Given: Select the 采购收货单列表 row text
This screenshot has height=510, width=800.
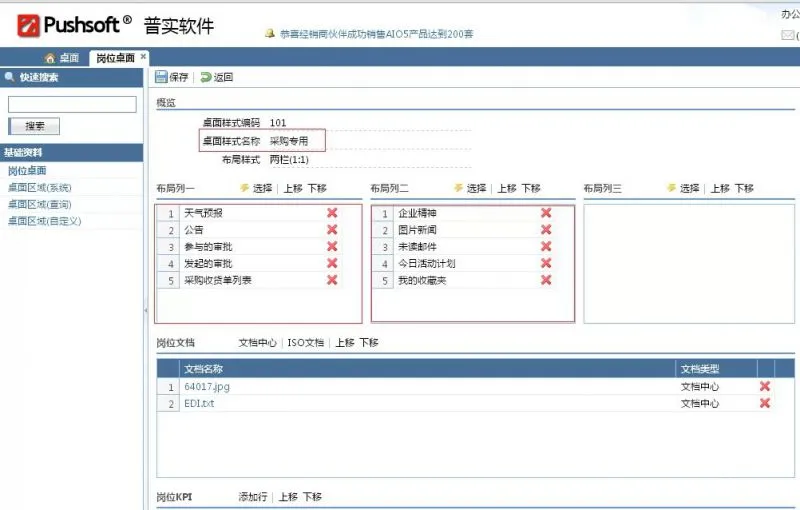Looking at the screenshot, I should click(218, 280).
